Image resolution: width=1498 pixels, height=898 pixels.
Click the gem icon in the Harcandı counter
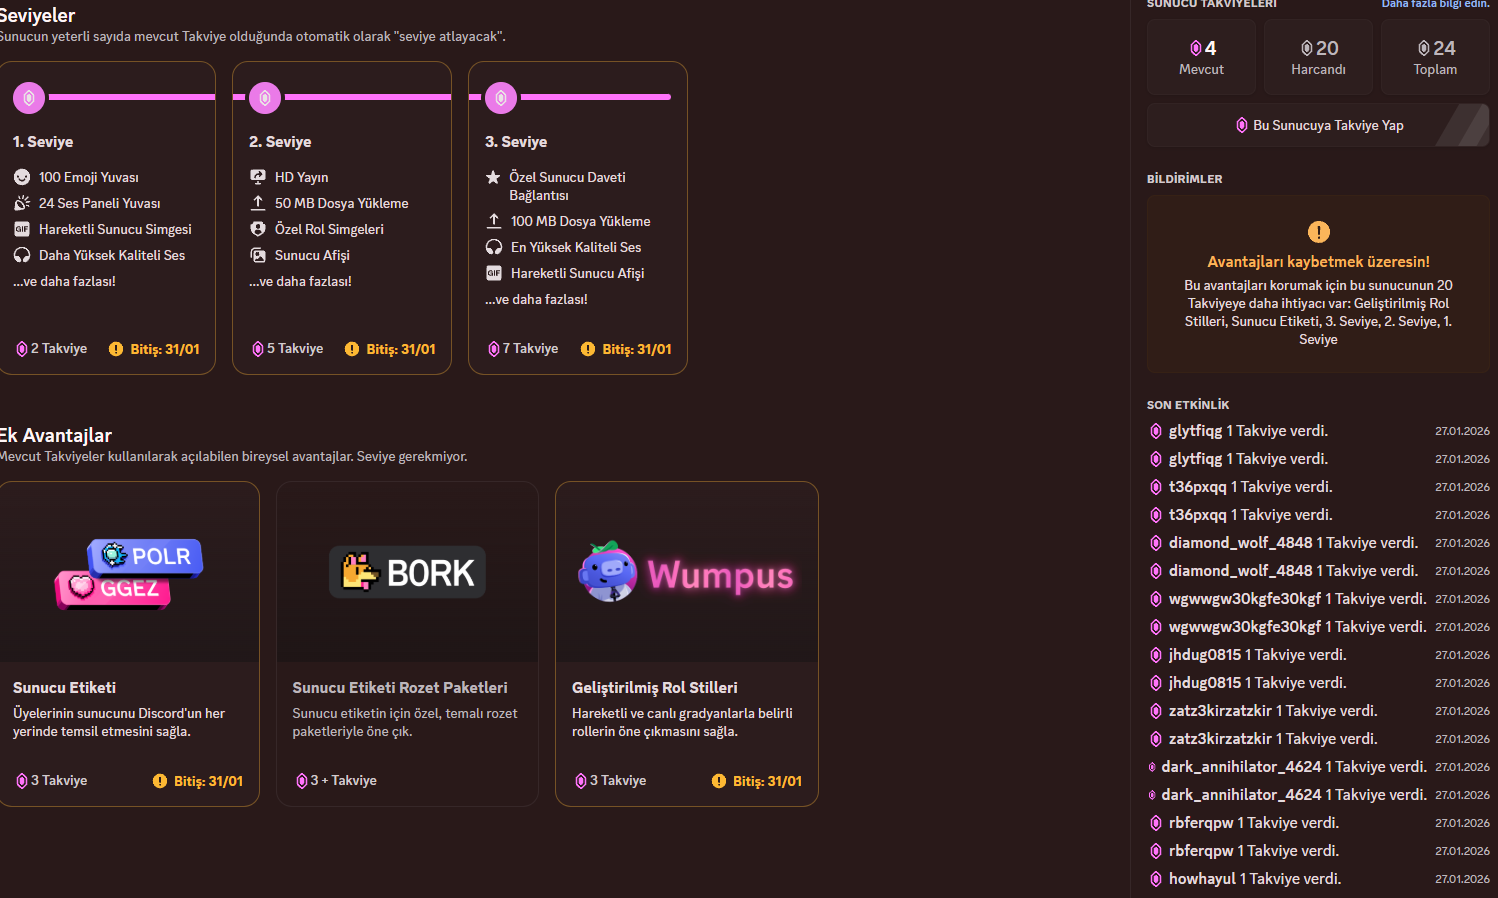(x=1307, y=48)
